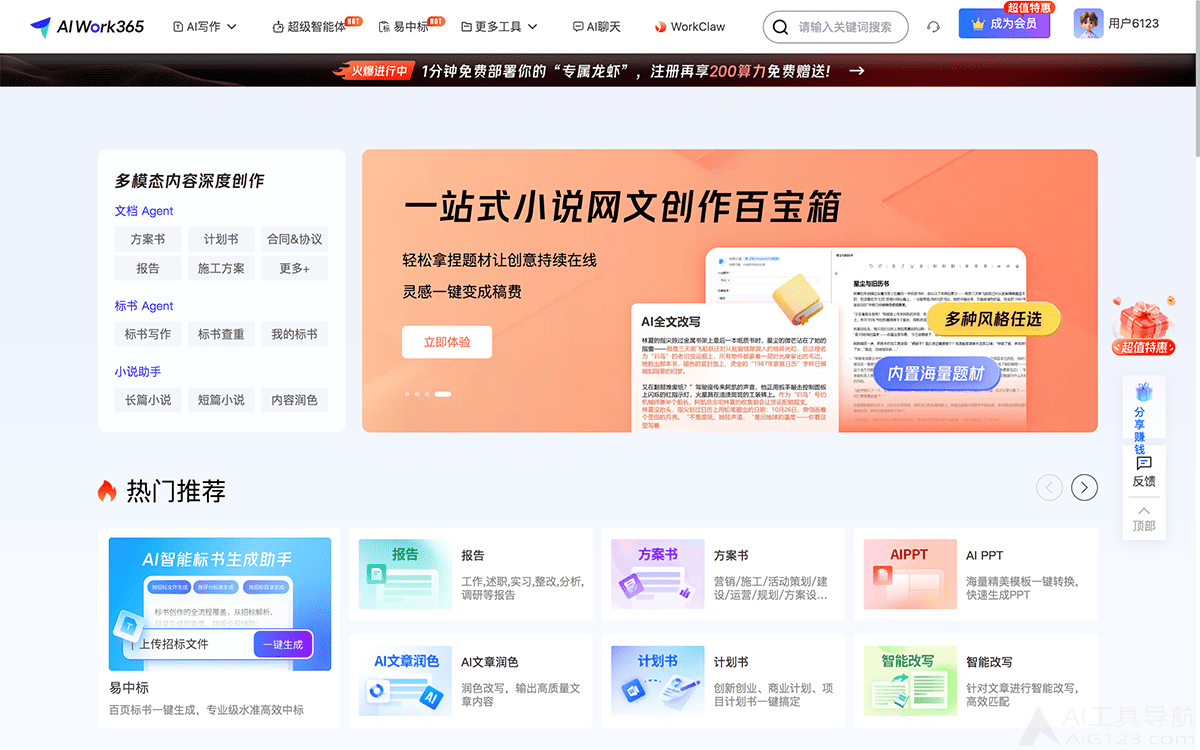The image size is (1200, 750).
Task: Select the second carousel indicator dot
Action: click(417, 394)
